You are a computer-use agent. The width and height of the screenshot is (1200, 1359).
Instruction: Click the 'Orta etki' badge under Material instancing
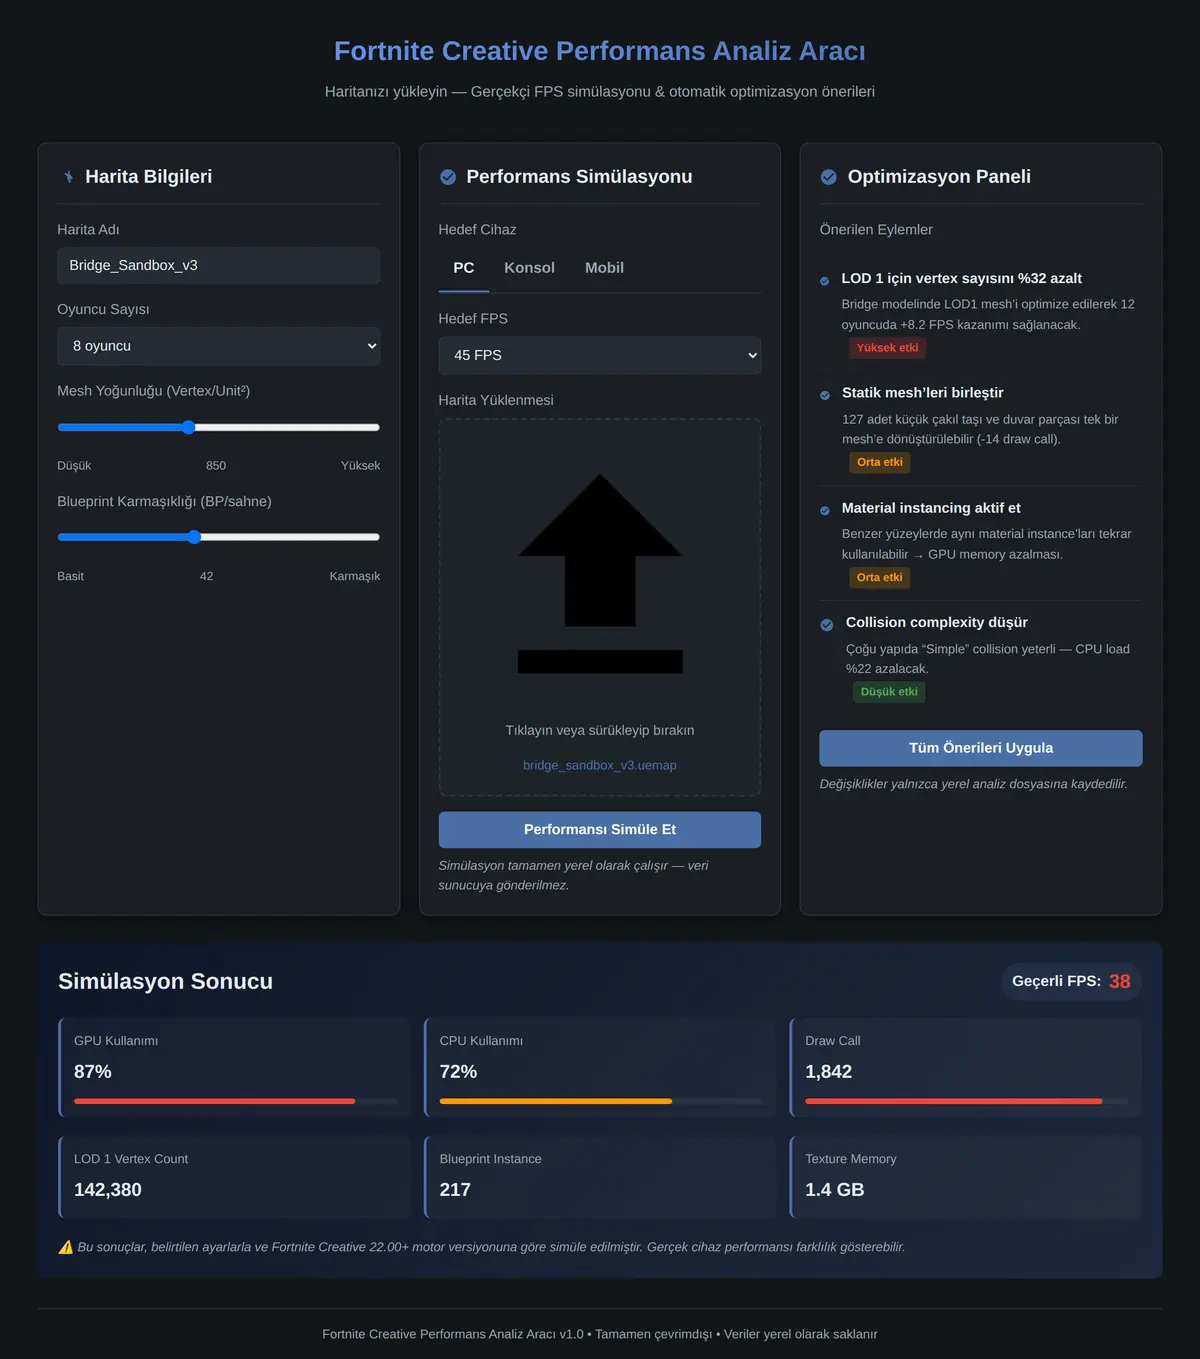pos(880,577)
